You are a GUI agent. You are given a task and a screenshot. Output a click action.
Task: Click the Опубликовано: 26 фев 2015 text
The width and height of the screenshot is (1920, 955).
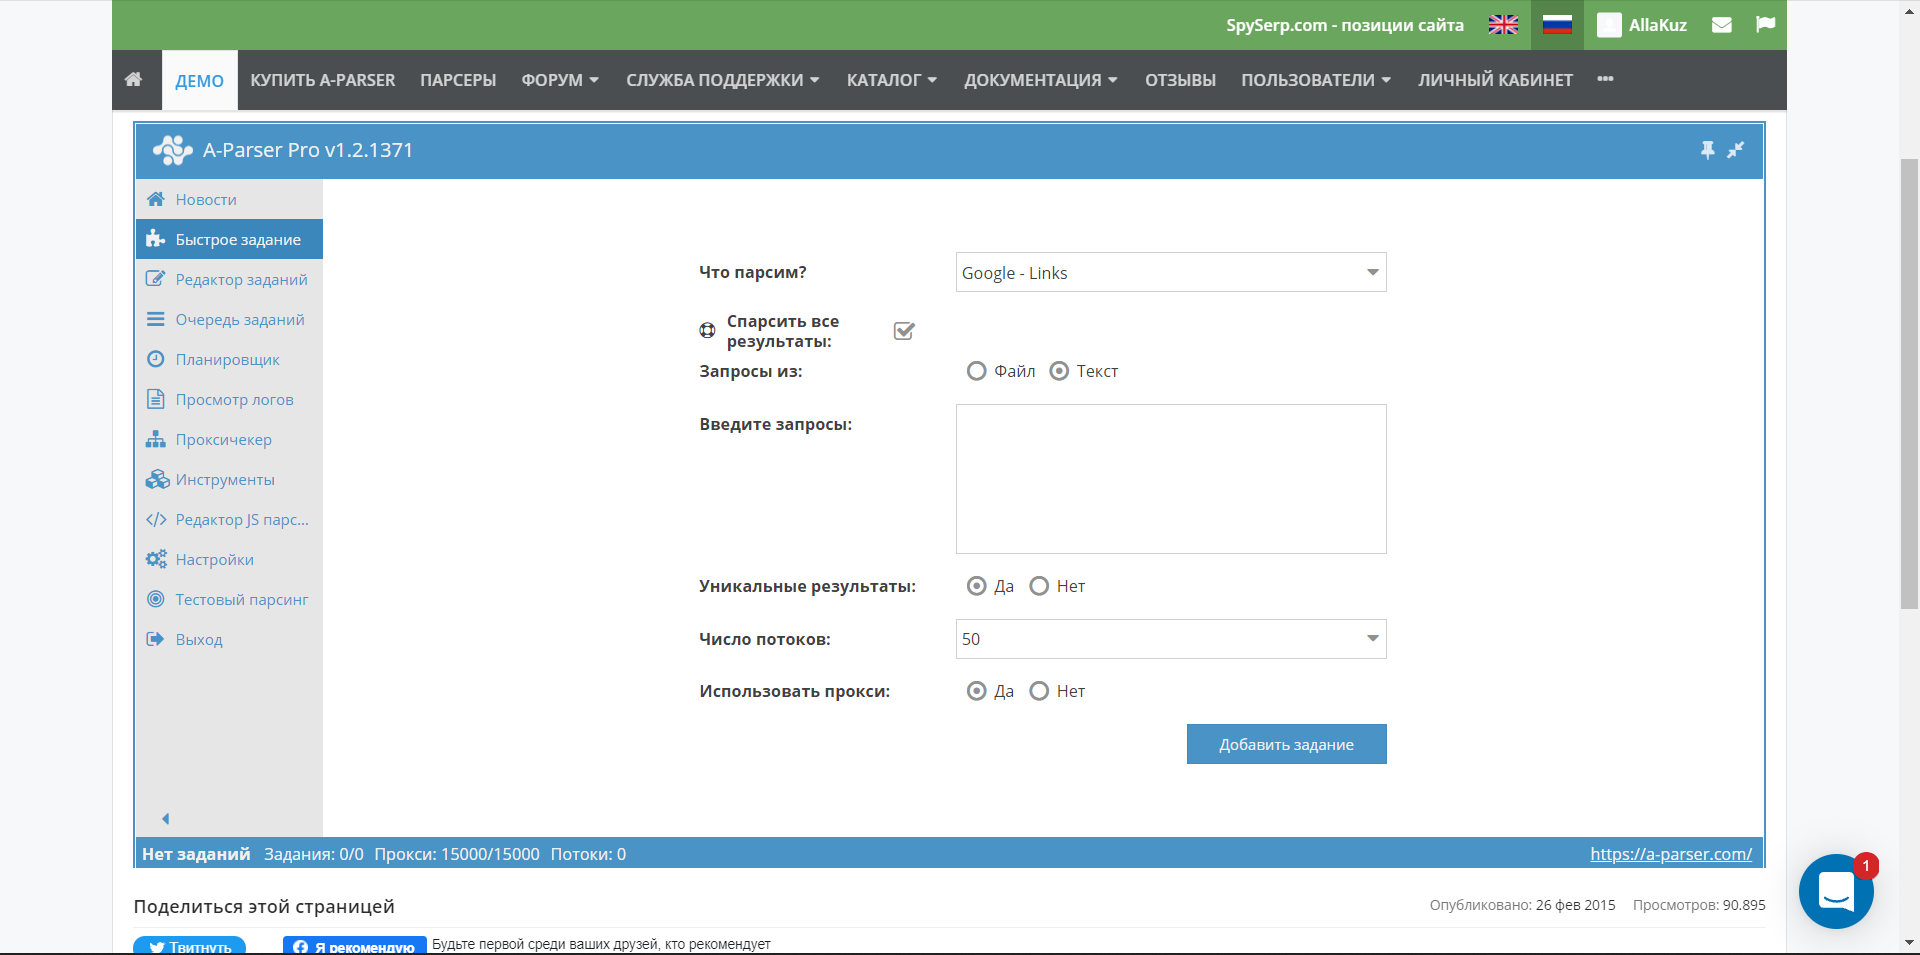click(1522, 905)
